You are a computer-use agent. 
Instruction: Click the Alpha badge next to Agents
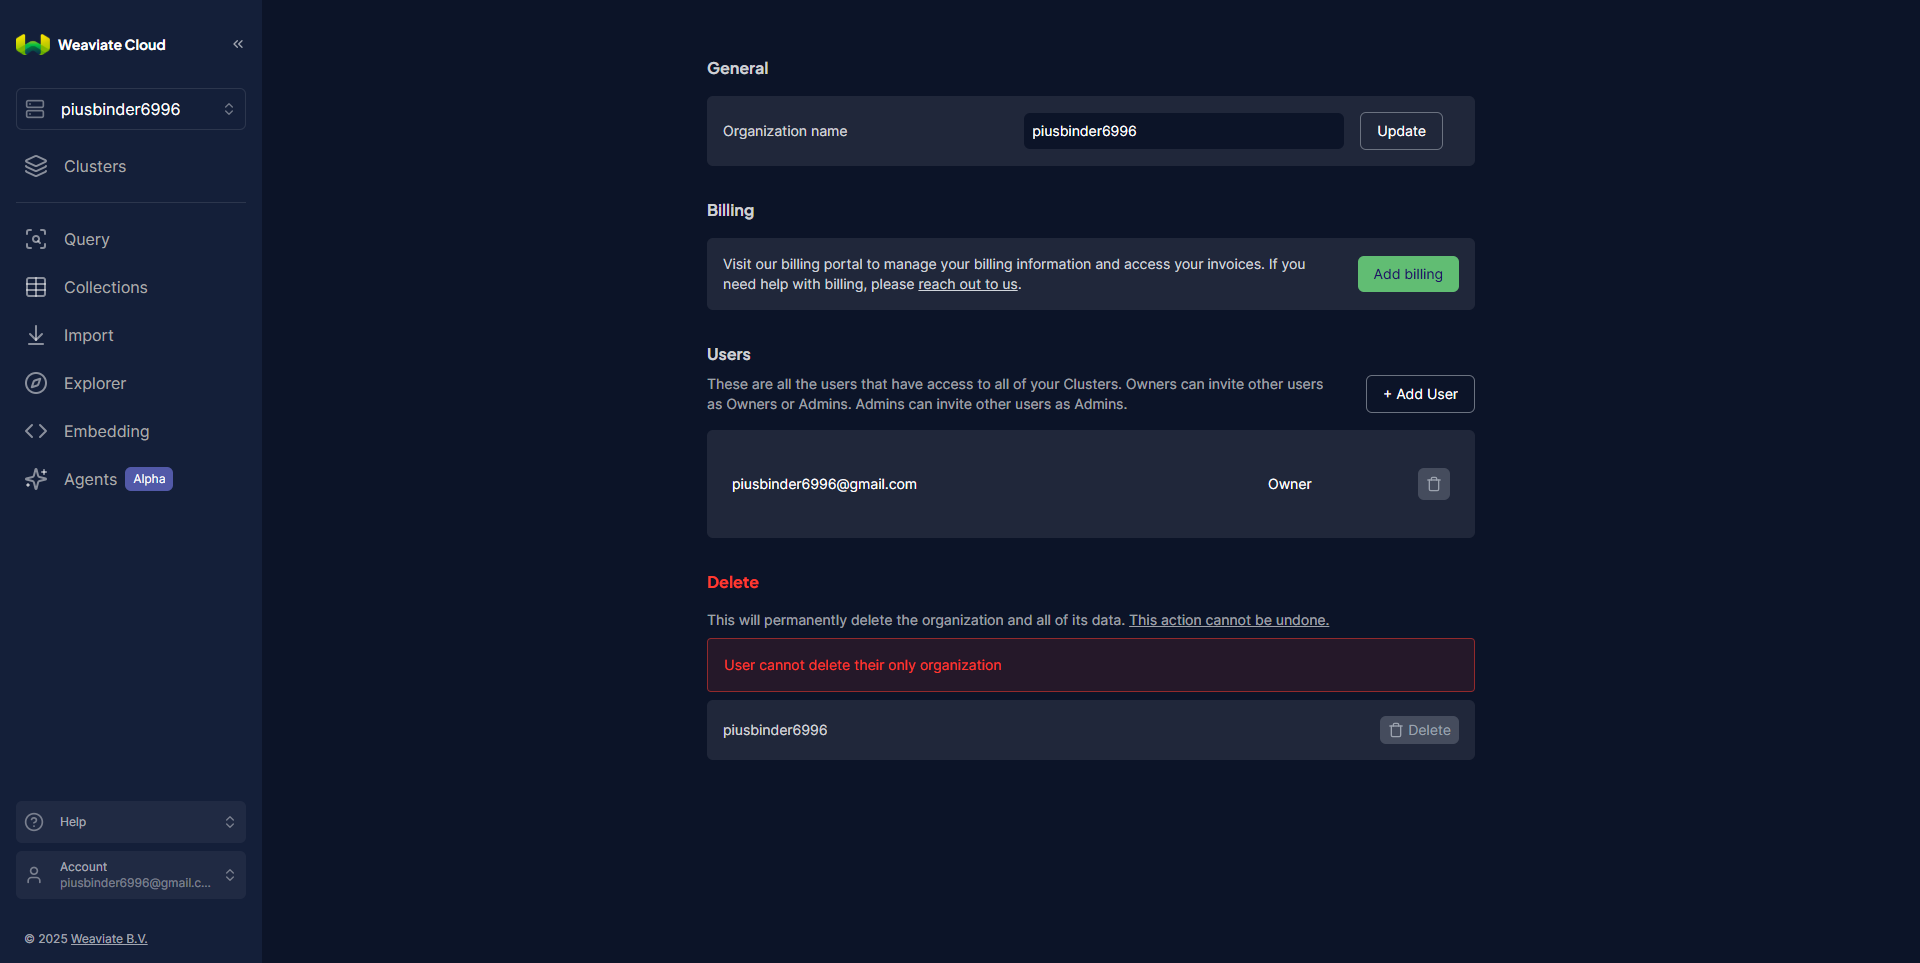coord(149,479)
